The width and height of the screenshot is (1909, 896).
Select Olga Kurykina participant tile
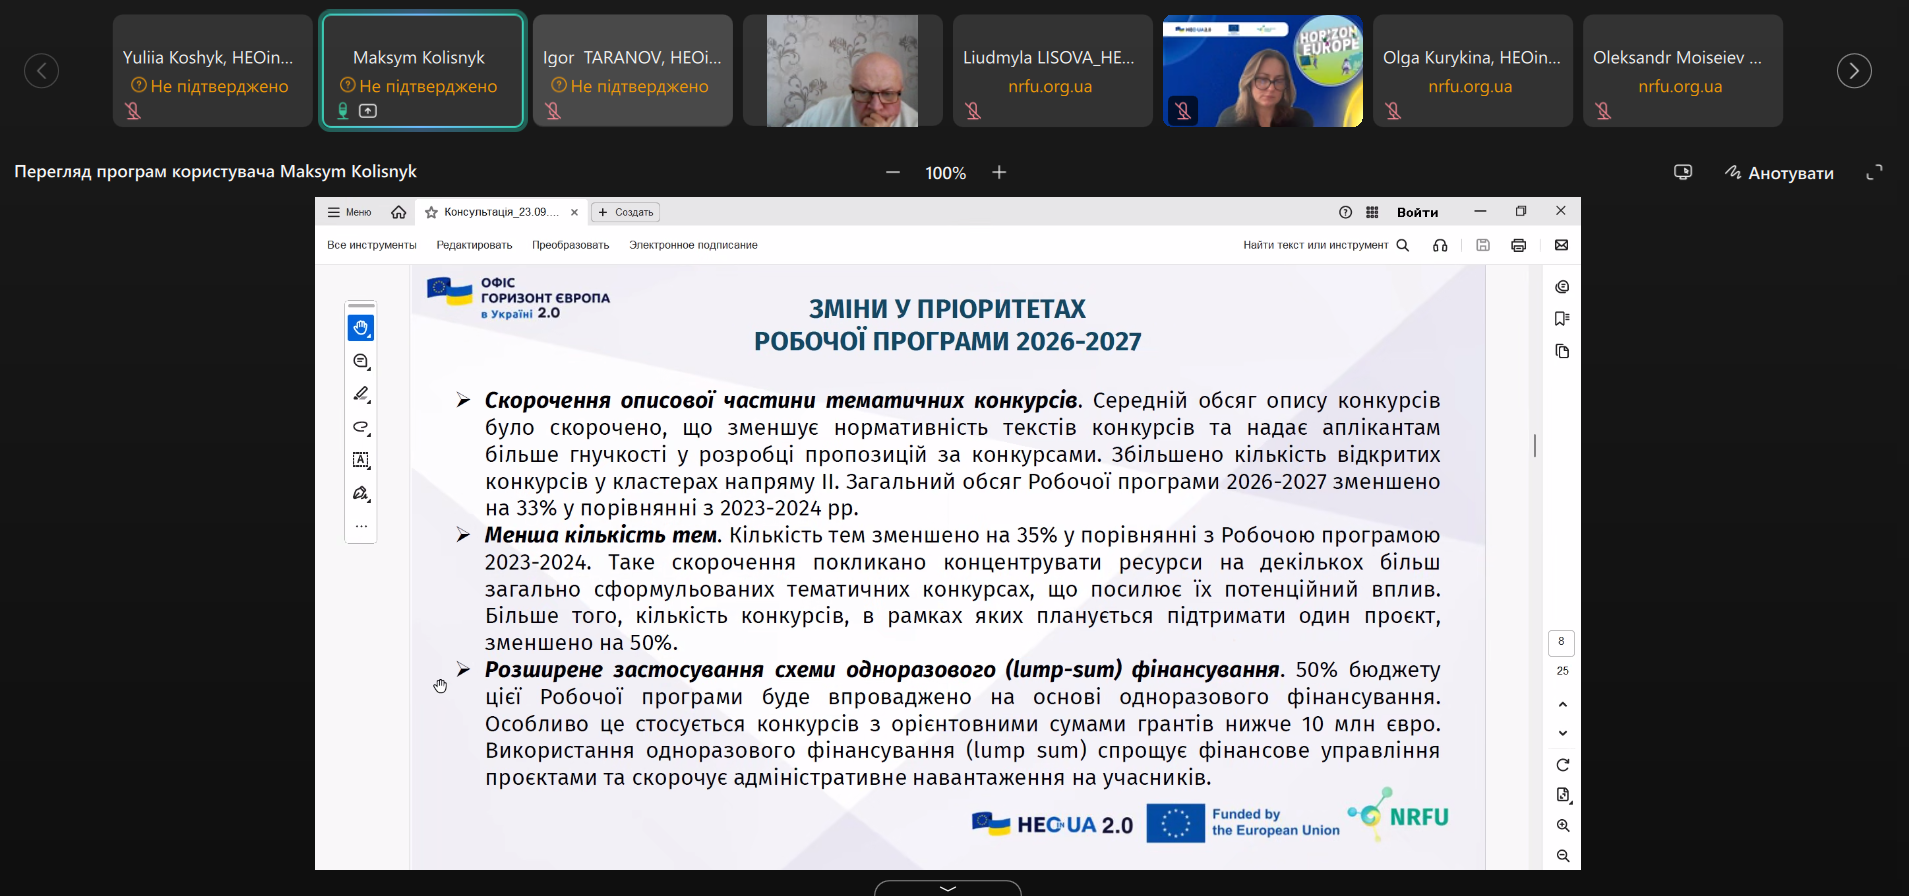coord(1472,71)
